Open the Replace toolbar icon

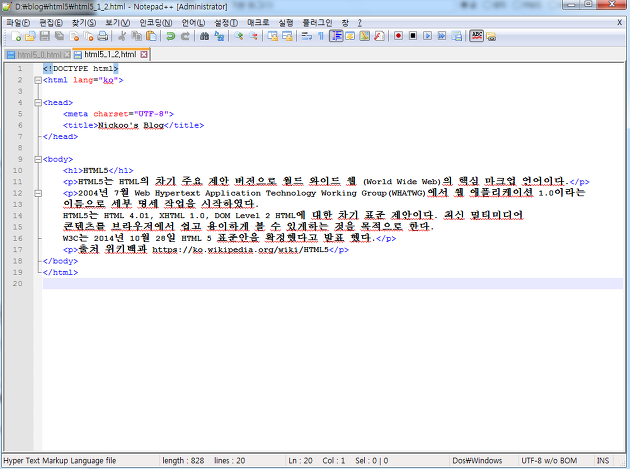tap(219, 36)
